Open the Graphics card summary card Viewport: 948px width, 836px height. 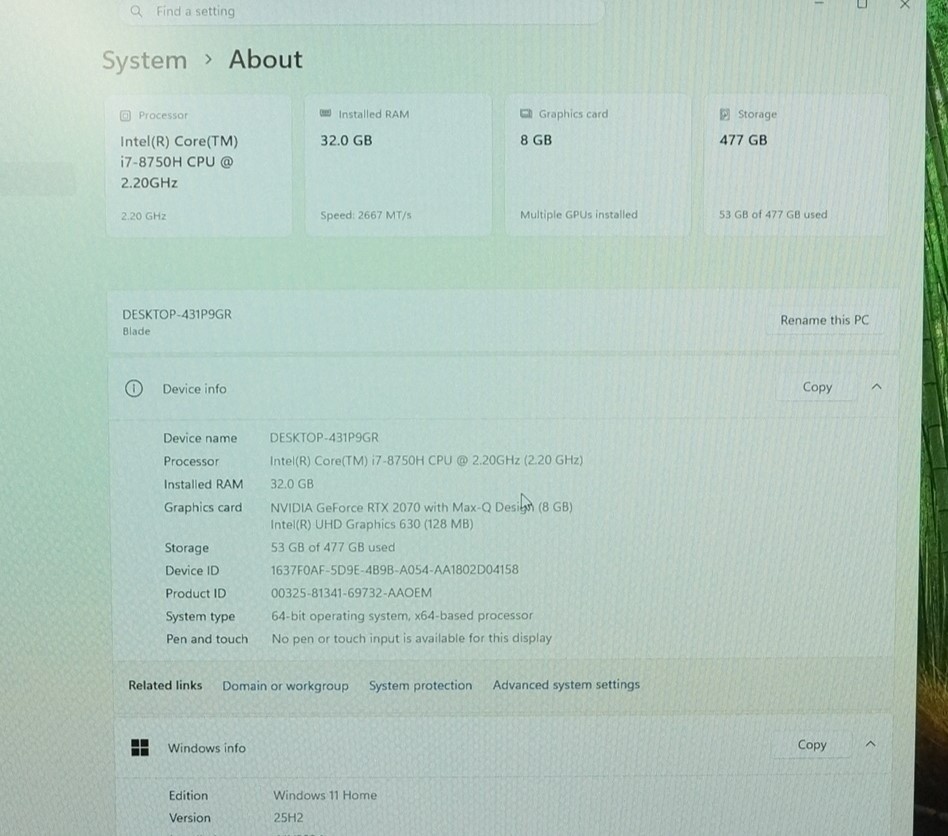(x=598, y=164)
